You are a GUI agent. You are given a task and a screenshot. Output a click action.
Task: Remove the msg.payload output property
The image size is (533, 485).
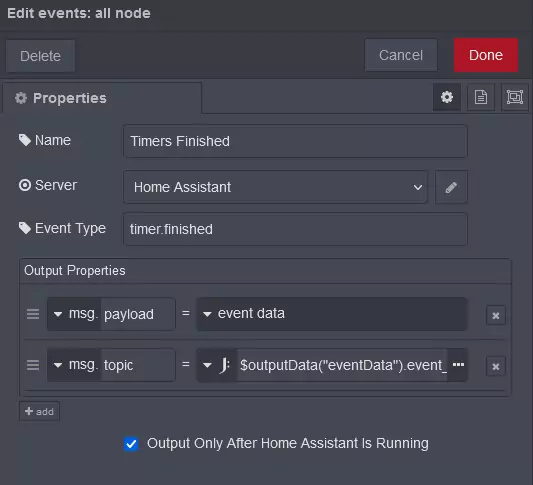pos(496,315)
